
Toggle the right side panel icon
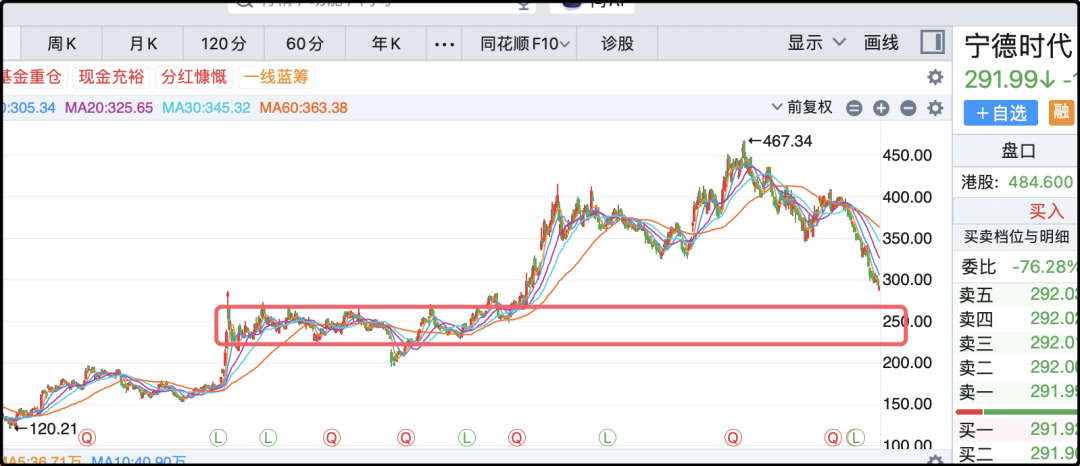pos(932,43)
